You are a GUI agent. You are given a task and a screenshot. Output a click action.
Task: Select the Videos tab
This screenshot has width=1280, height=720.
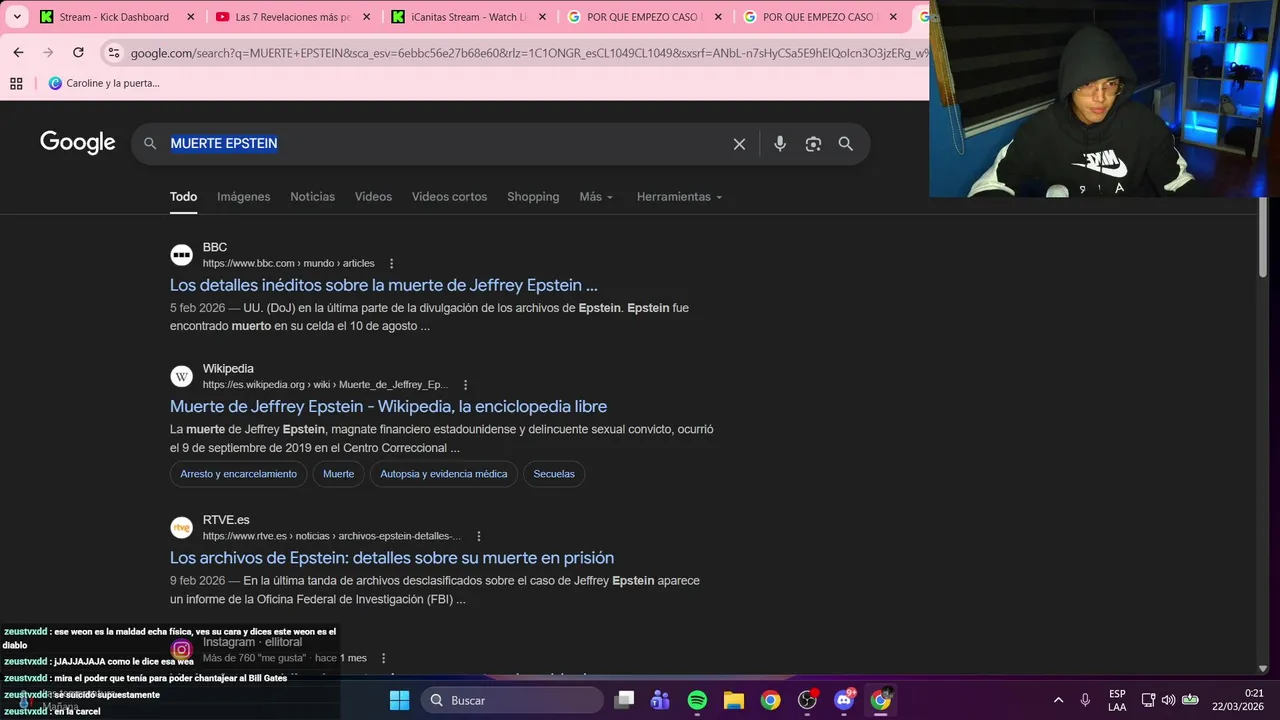pyautogui.click(x=373, y=197)
